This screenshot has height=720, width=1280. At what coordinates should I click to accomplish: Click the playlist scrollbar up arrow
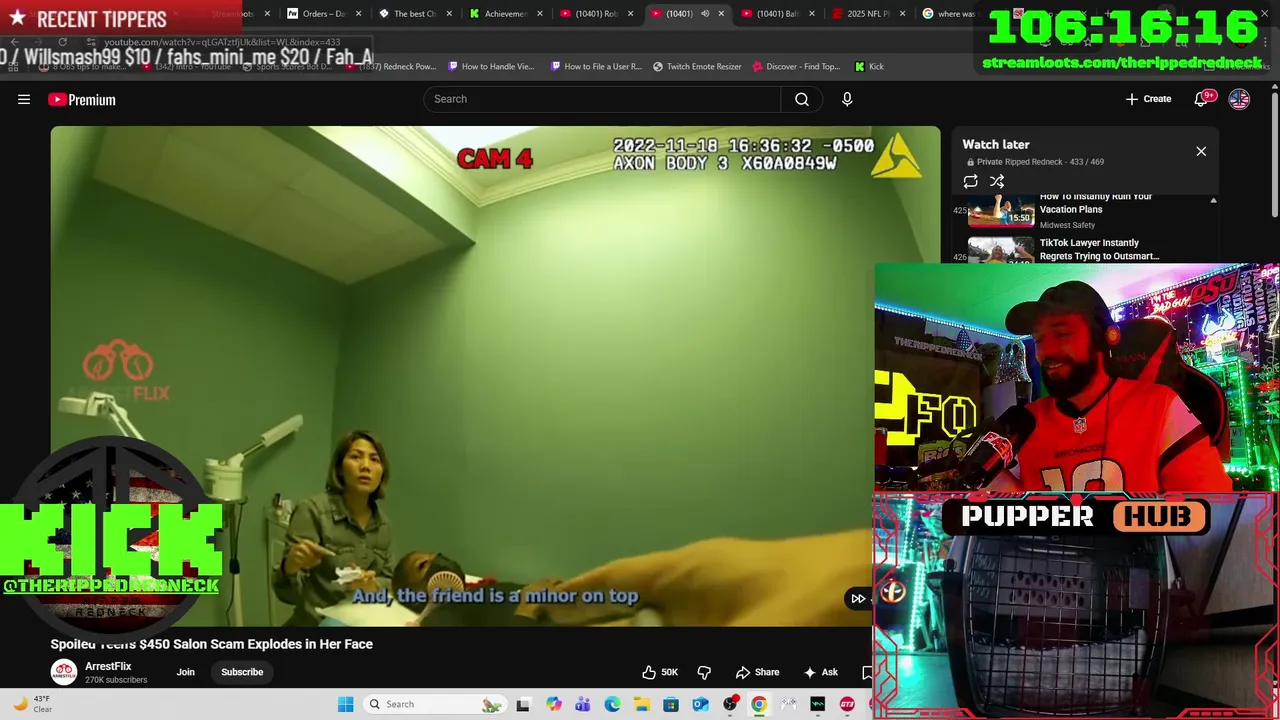pyautogui.click(x=1213, y=200)
